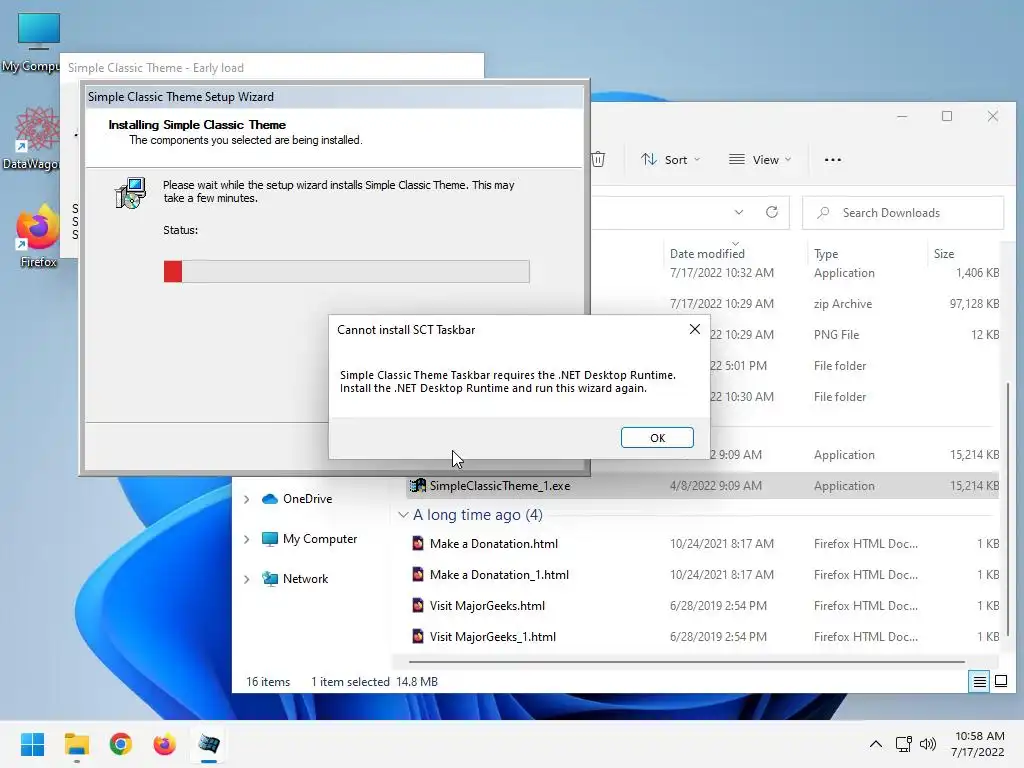Click the 16 items status text
This screenshot has height=768, width=1024.
268,682
